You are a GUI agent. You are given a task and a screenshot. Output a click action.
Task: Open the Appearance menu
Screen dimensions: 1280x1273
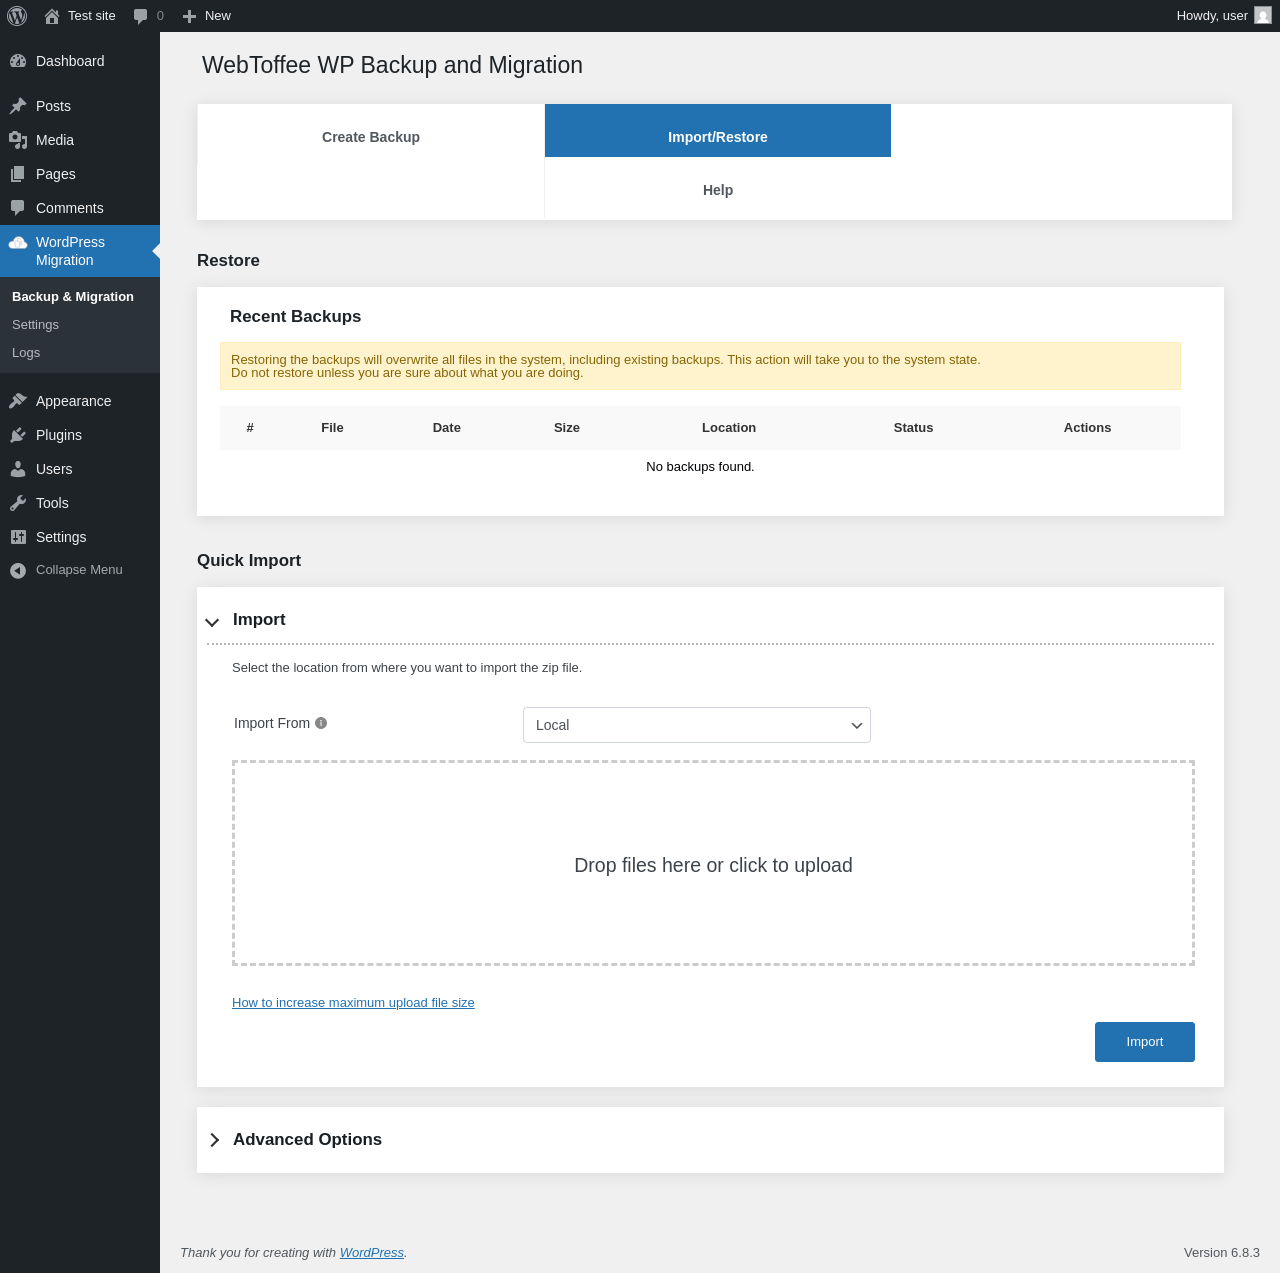(x=80, y=401)
